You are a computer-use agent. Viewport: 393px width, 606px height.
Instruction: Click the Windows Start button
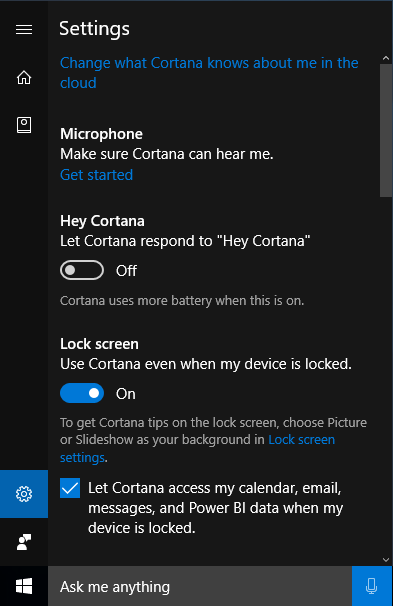[x=24, y=586]
